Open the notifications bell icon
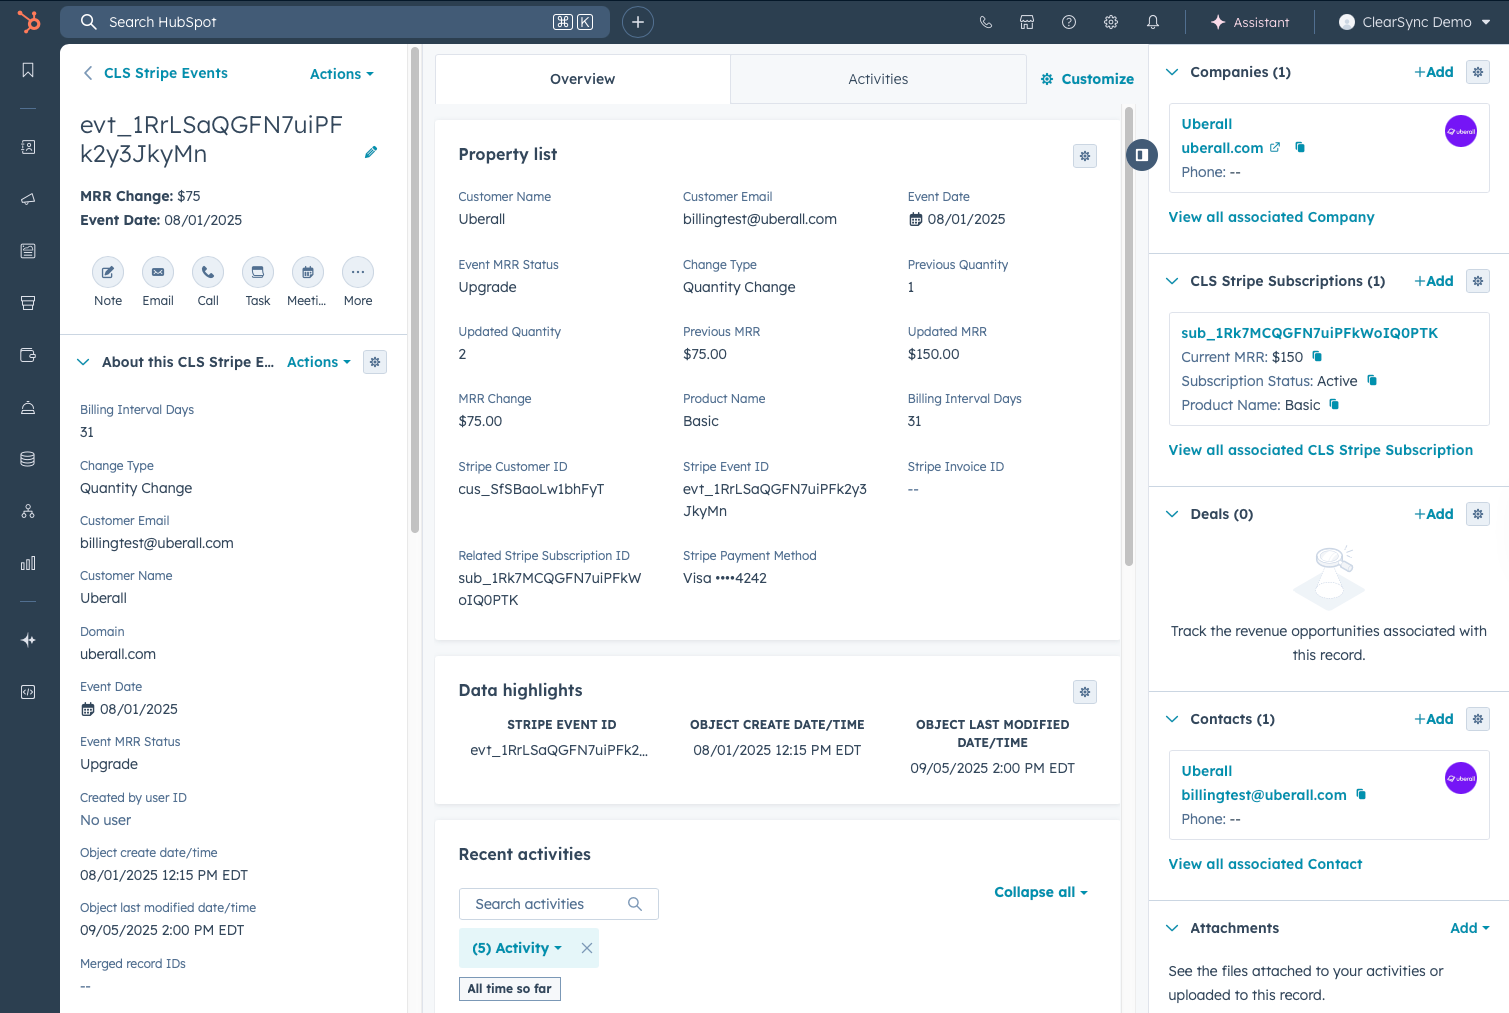This screenshot has height=1013, width=1509. pyautogui.click(x=1153, y=22)
